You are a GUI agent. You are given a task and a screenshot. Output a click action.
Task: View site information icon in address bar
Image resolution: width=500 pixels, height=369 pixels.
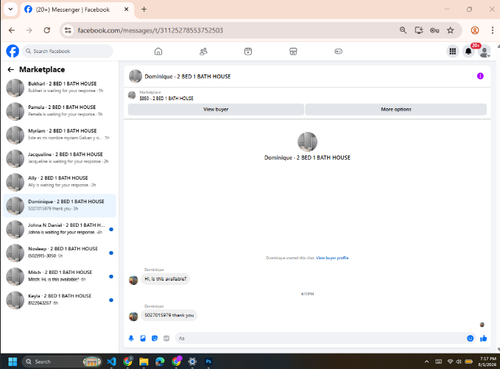pos(68,30)
